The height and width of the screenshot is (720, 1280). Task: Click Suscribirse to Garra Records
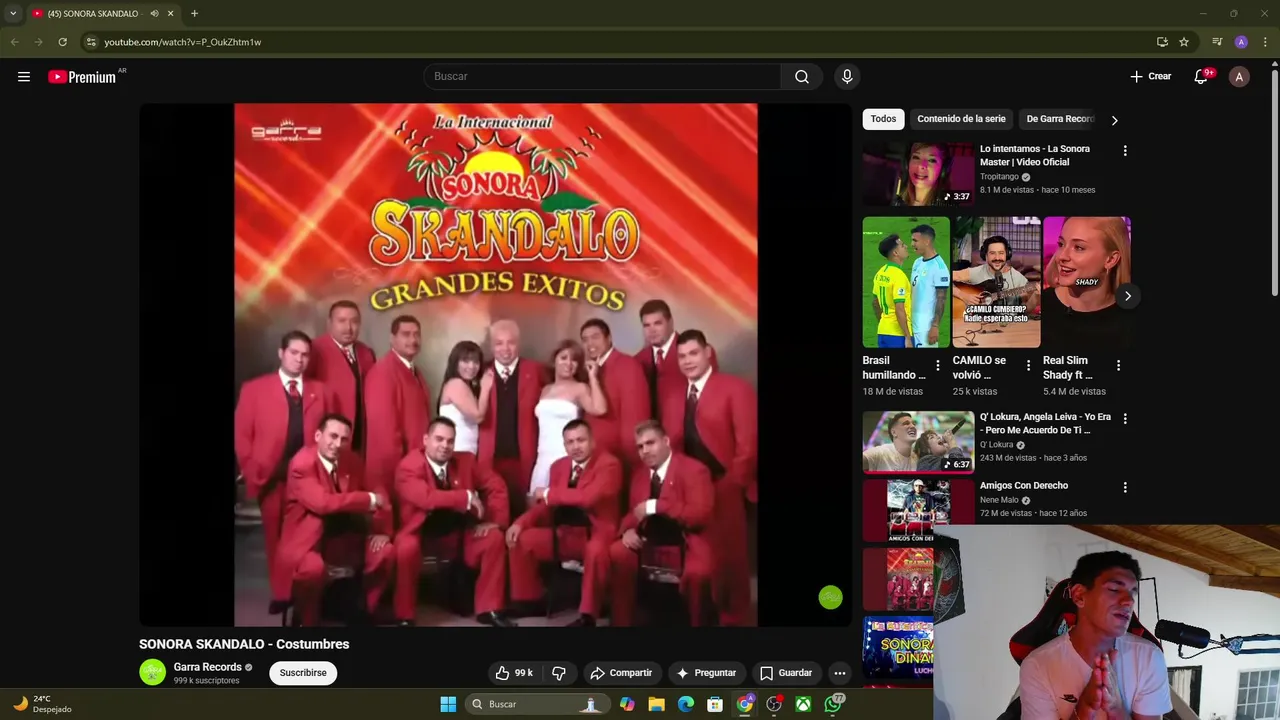coord(303,673)
